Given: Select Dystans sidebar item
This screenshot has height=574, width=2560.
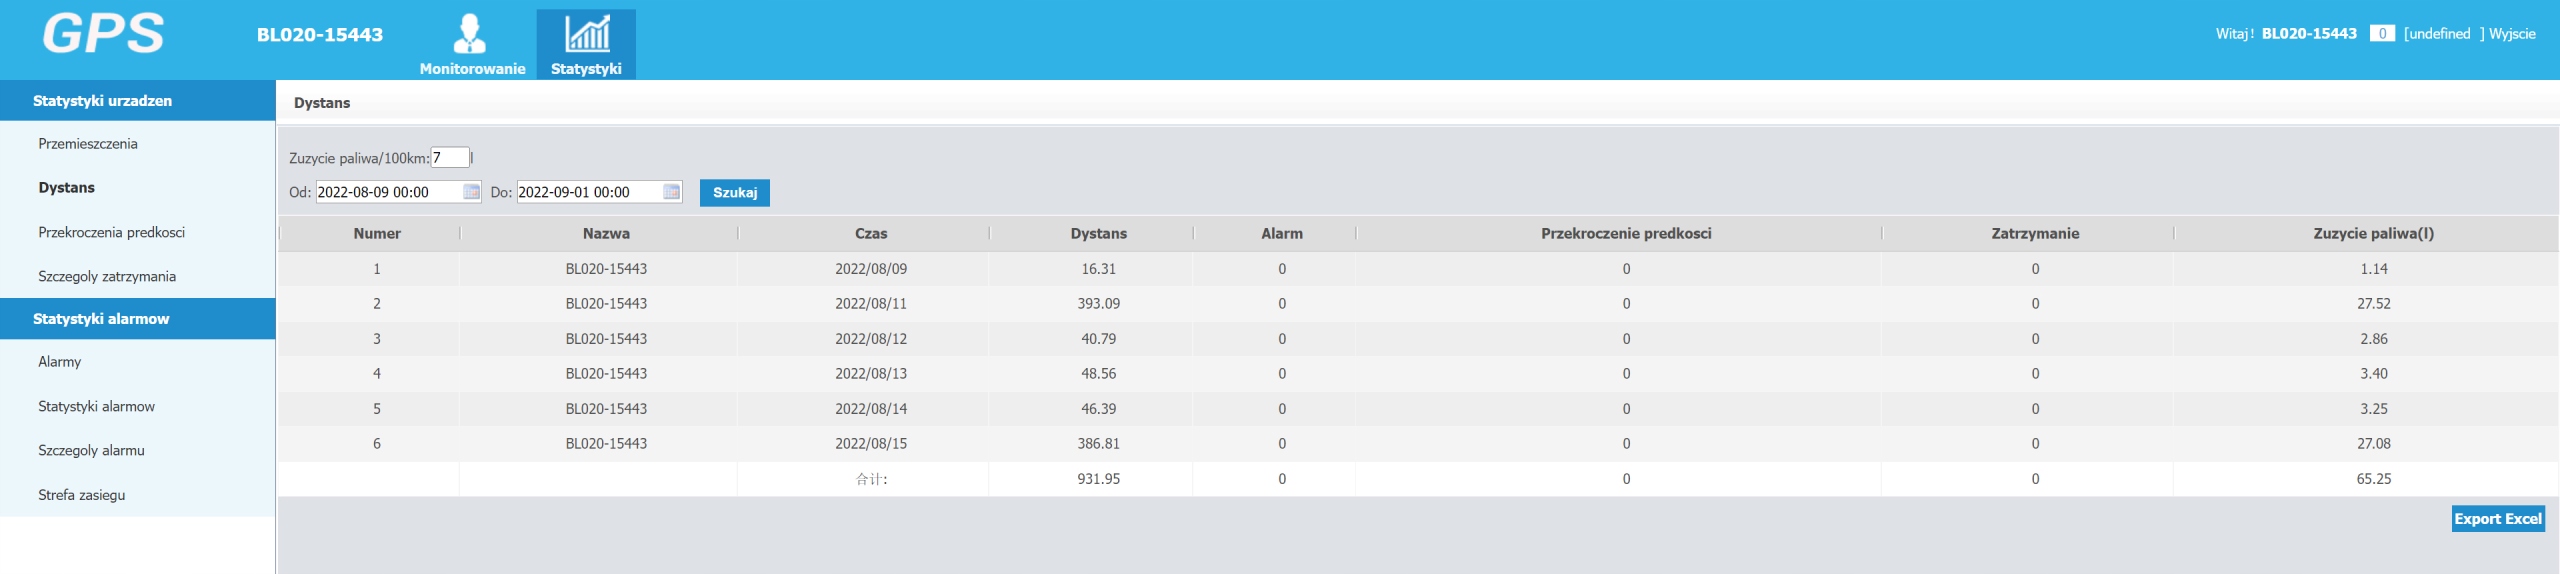Looking at the screenshot, I should point(66,188).
